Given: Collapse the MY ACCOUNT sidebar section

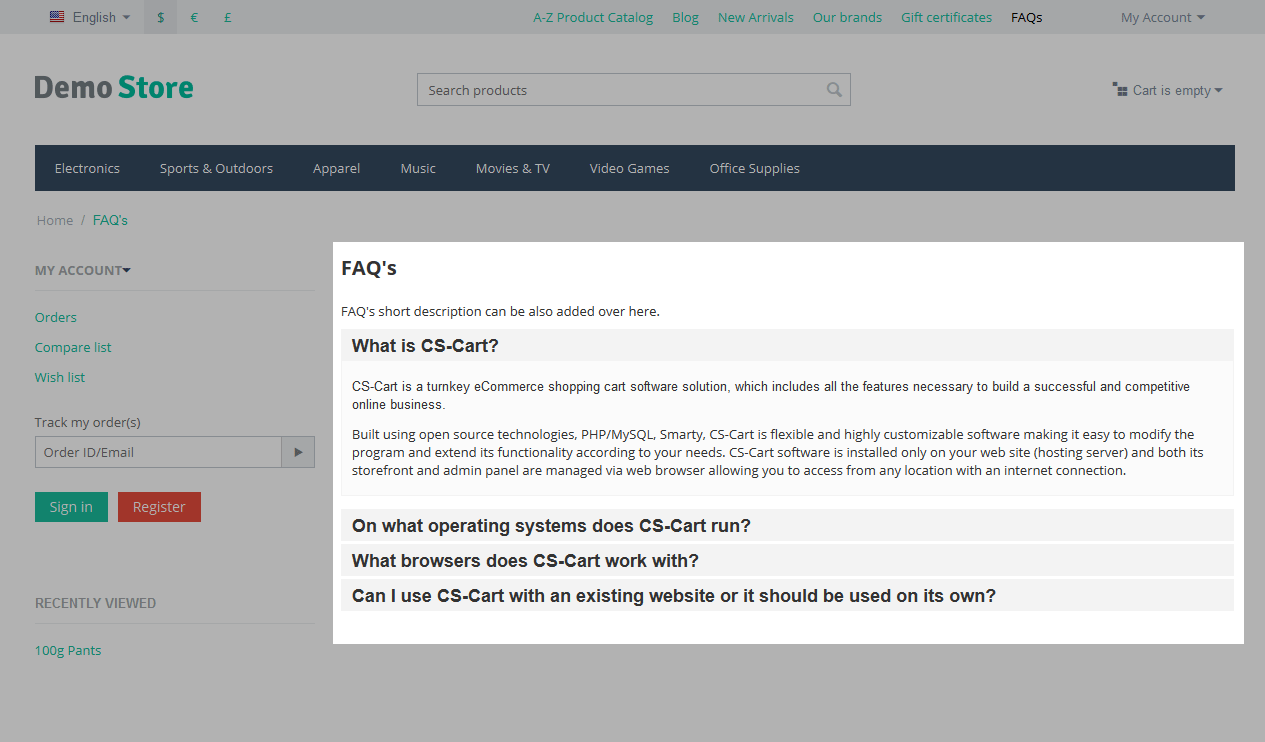Looking at the screenshot, I should 83,270.
